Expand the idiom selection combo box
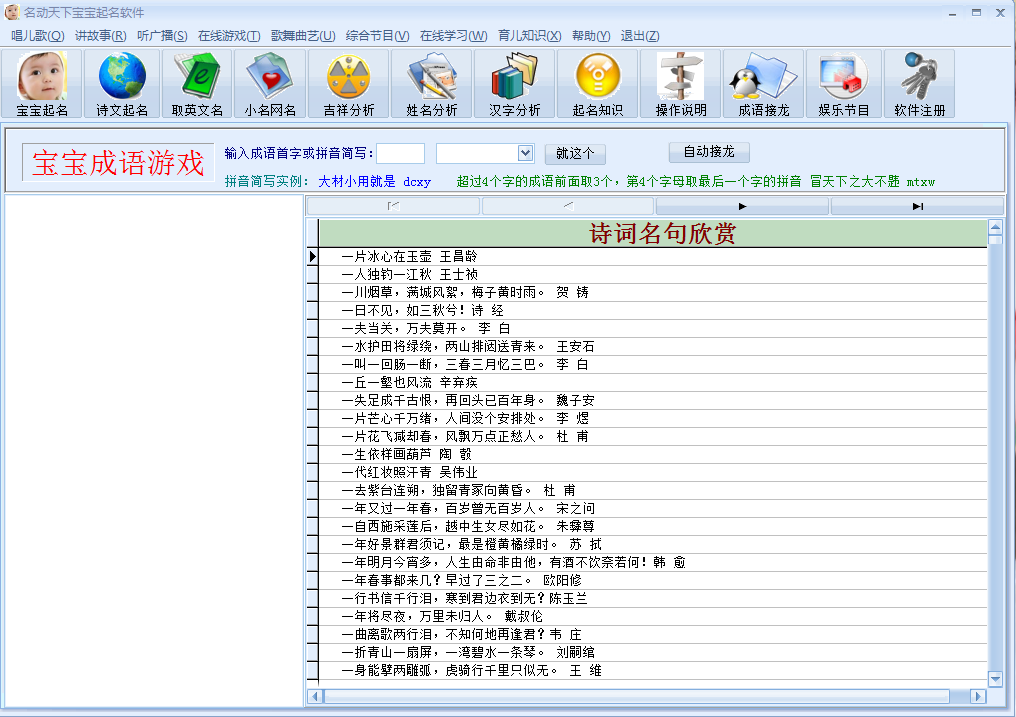 [x=525, y=153]
